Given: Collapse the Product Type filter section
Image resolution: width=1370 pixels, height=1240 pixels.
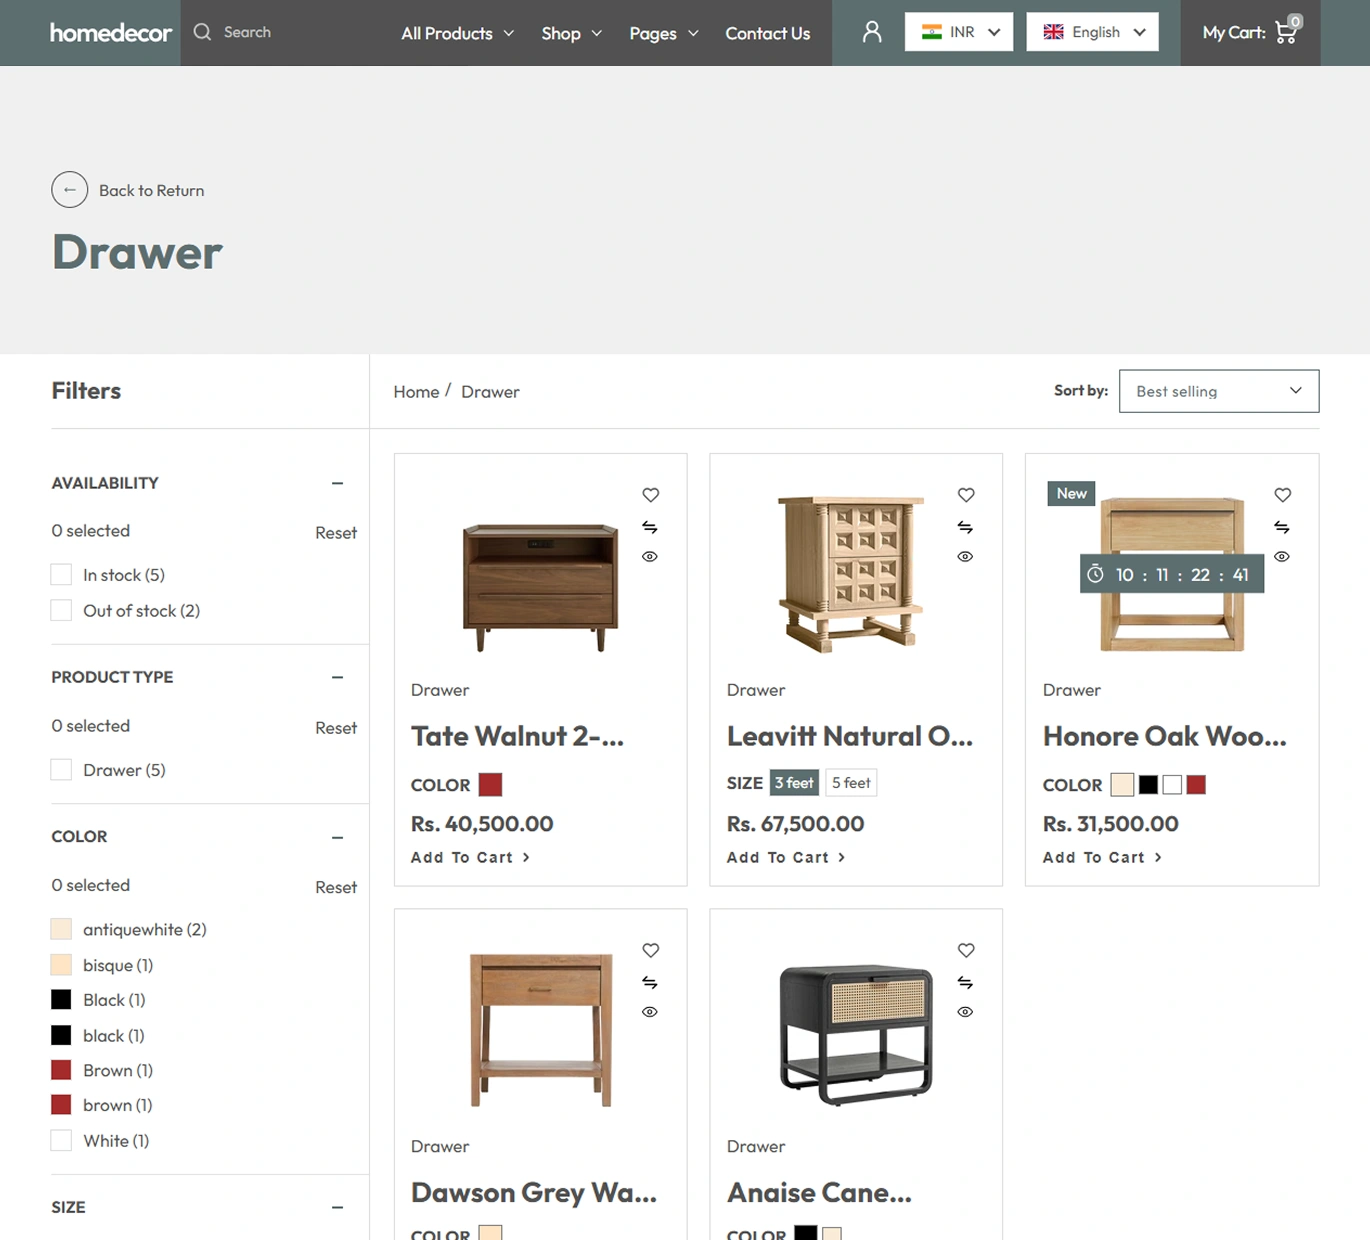Looking at the screenshot, I should pos(337,677).
